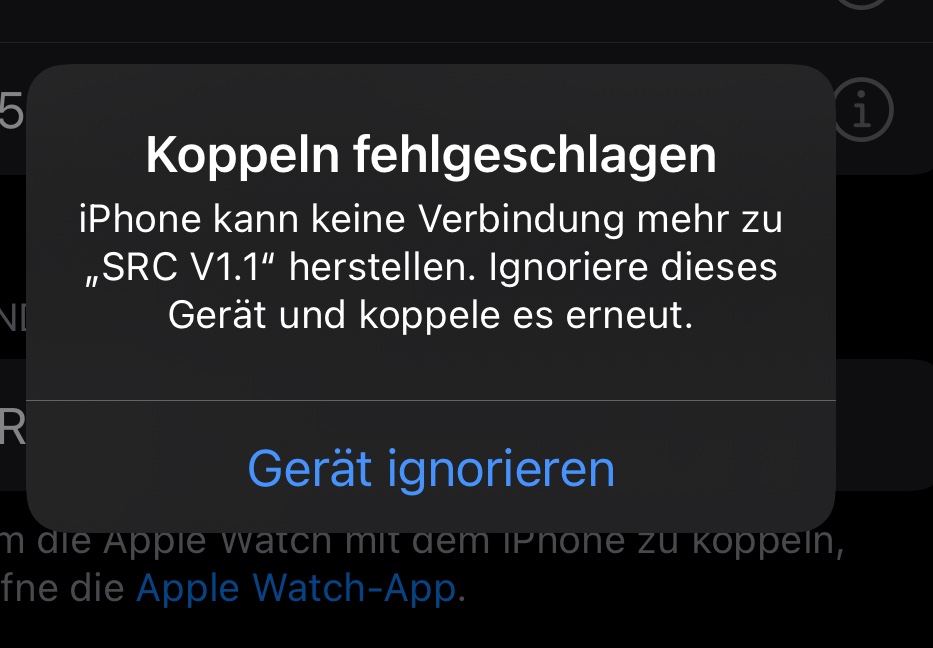The height and width of the screenshot is (648, 933).
Task: Click the dimmed "fne die" footer text
Action: 62,588
